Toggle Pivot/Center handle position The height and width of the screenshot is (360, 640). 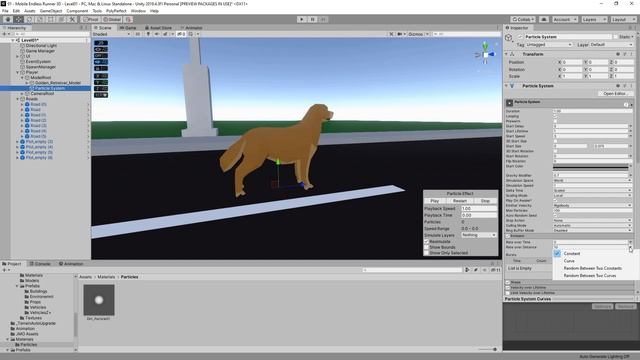click(x=91, y=19)
